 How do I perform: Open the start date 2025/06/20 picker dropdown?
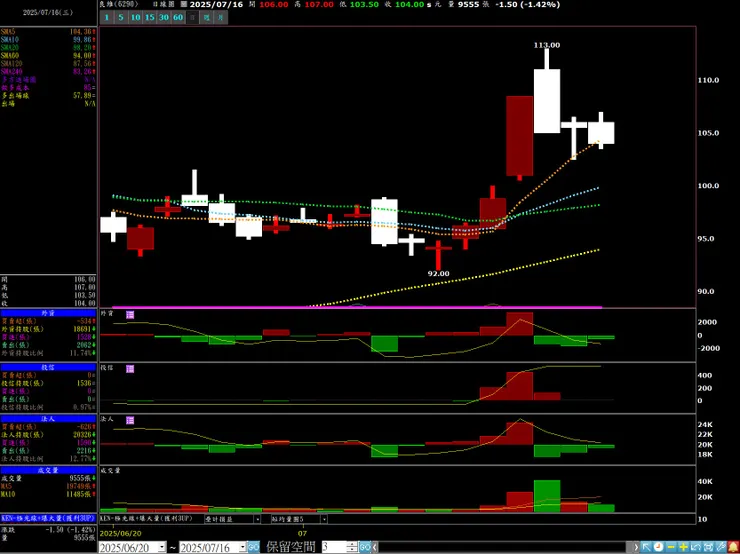coord(162,547)
